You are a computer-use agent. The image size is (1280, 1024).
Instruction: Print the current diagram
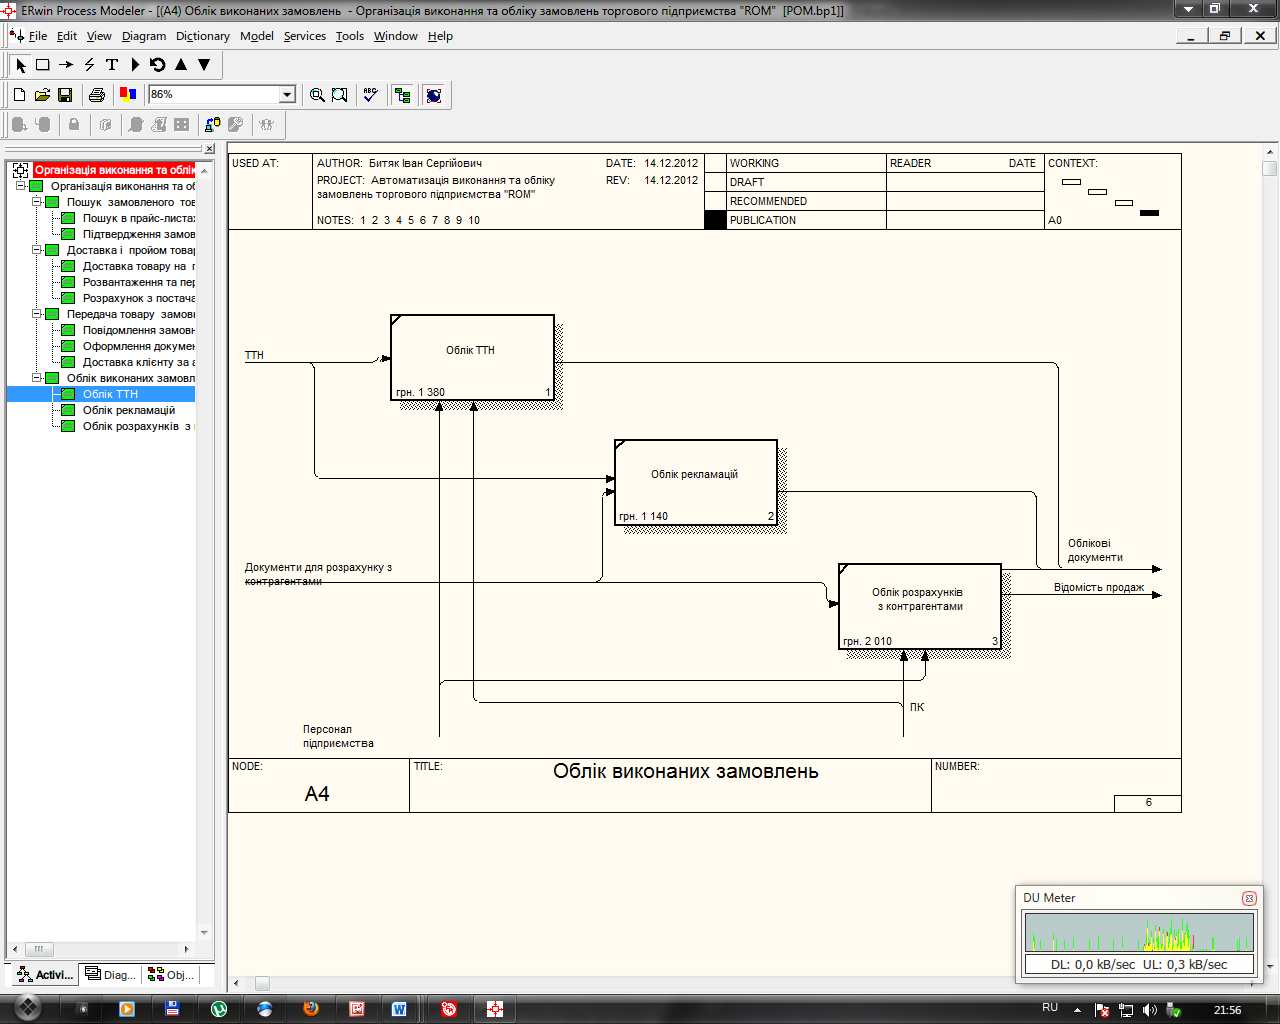[x=97, y=95]
